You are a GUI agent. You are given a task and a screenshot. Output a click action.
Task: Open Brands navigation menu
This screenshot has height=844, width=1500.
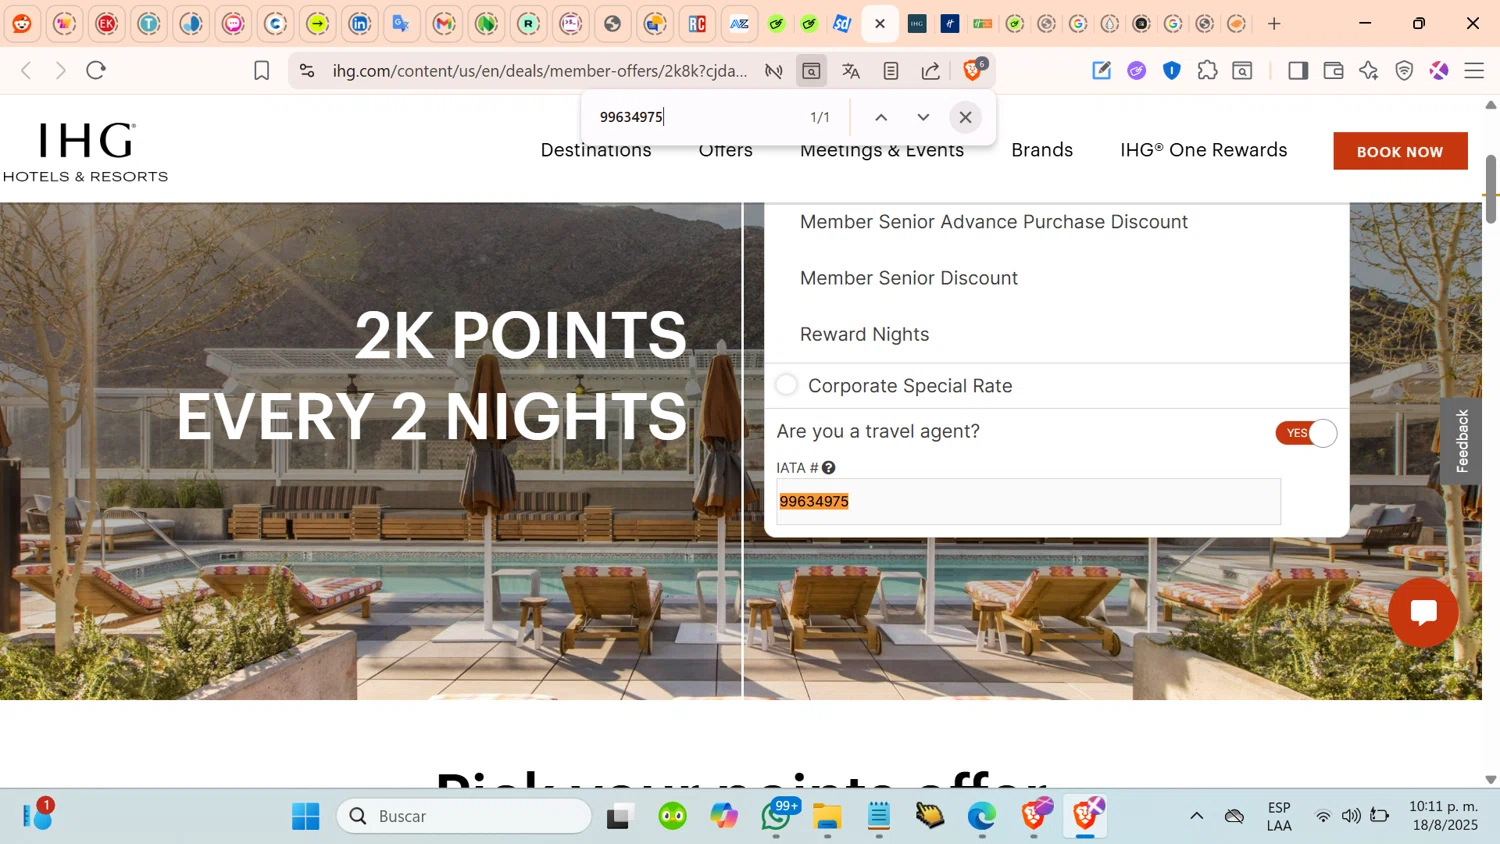(1042, 150)
